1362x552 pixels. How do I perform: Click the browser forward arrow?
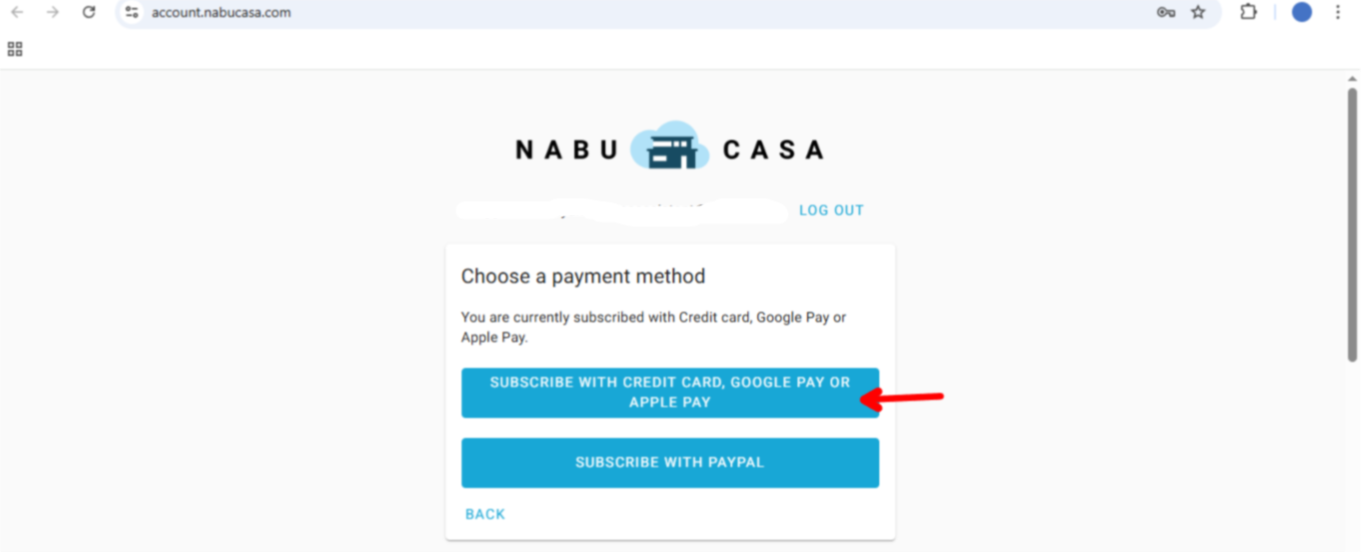52,12
